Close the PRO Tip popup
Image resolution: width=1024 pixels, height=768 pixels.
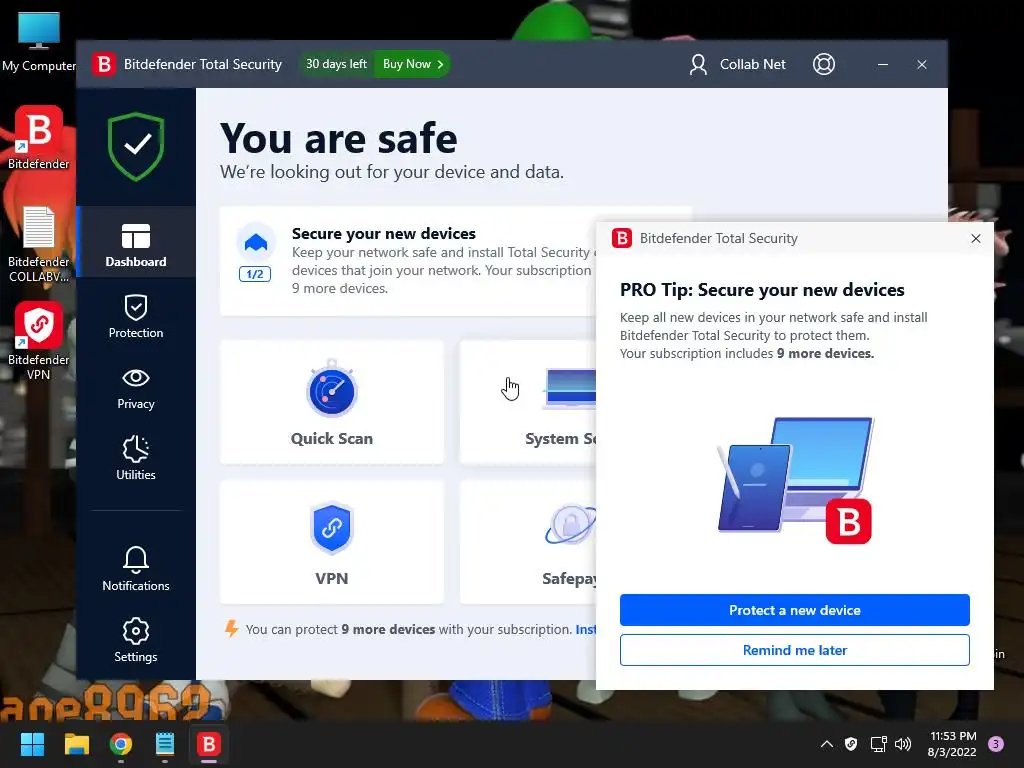tap(976, 238)
